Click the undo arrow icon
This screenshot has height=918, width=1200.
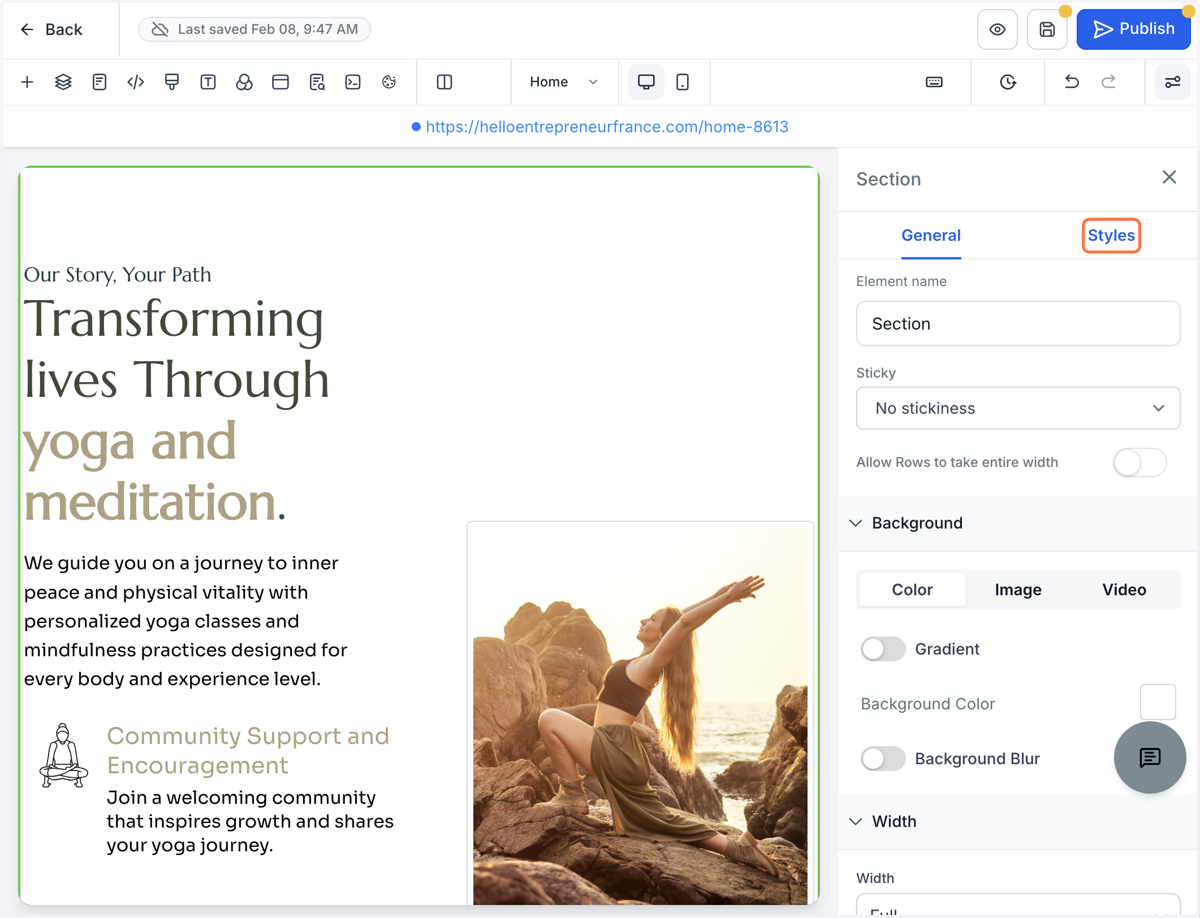[1072, 82]
